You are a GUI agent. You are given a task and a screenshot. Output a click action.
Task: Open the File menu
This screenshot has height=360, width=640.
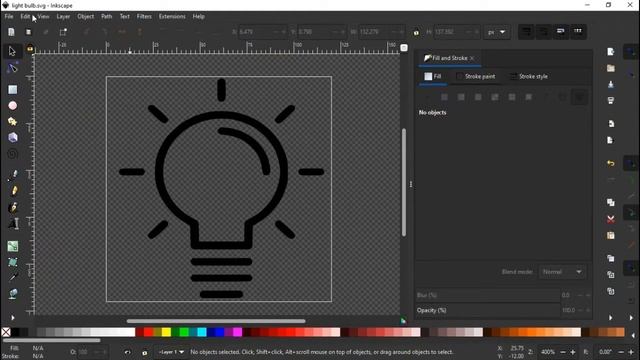point(9,17)
